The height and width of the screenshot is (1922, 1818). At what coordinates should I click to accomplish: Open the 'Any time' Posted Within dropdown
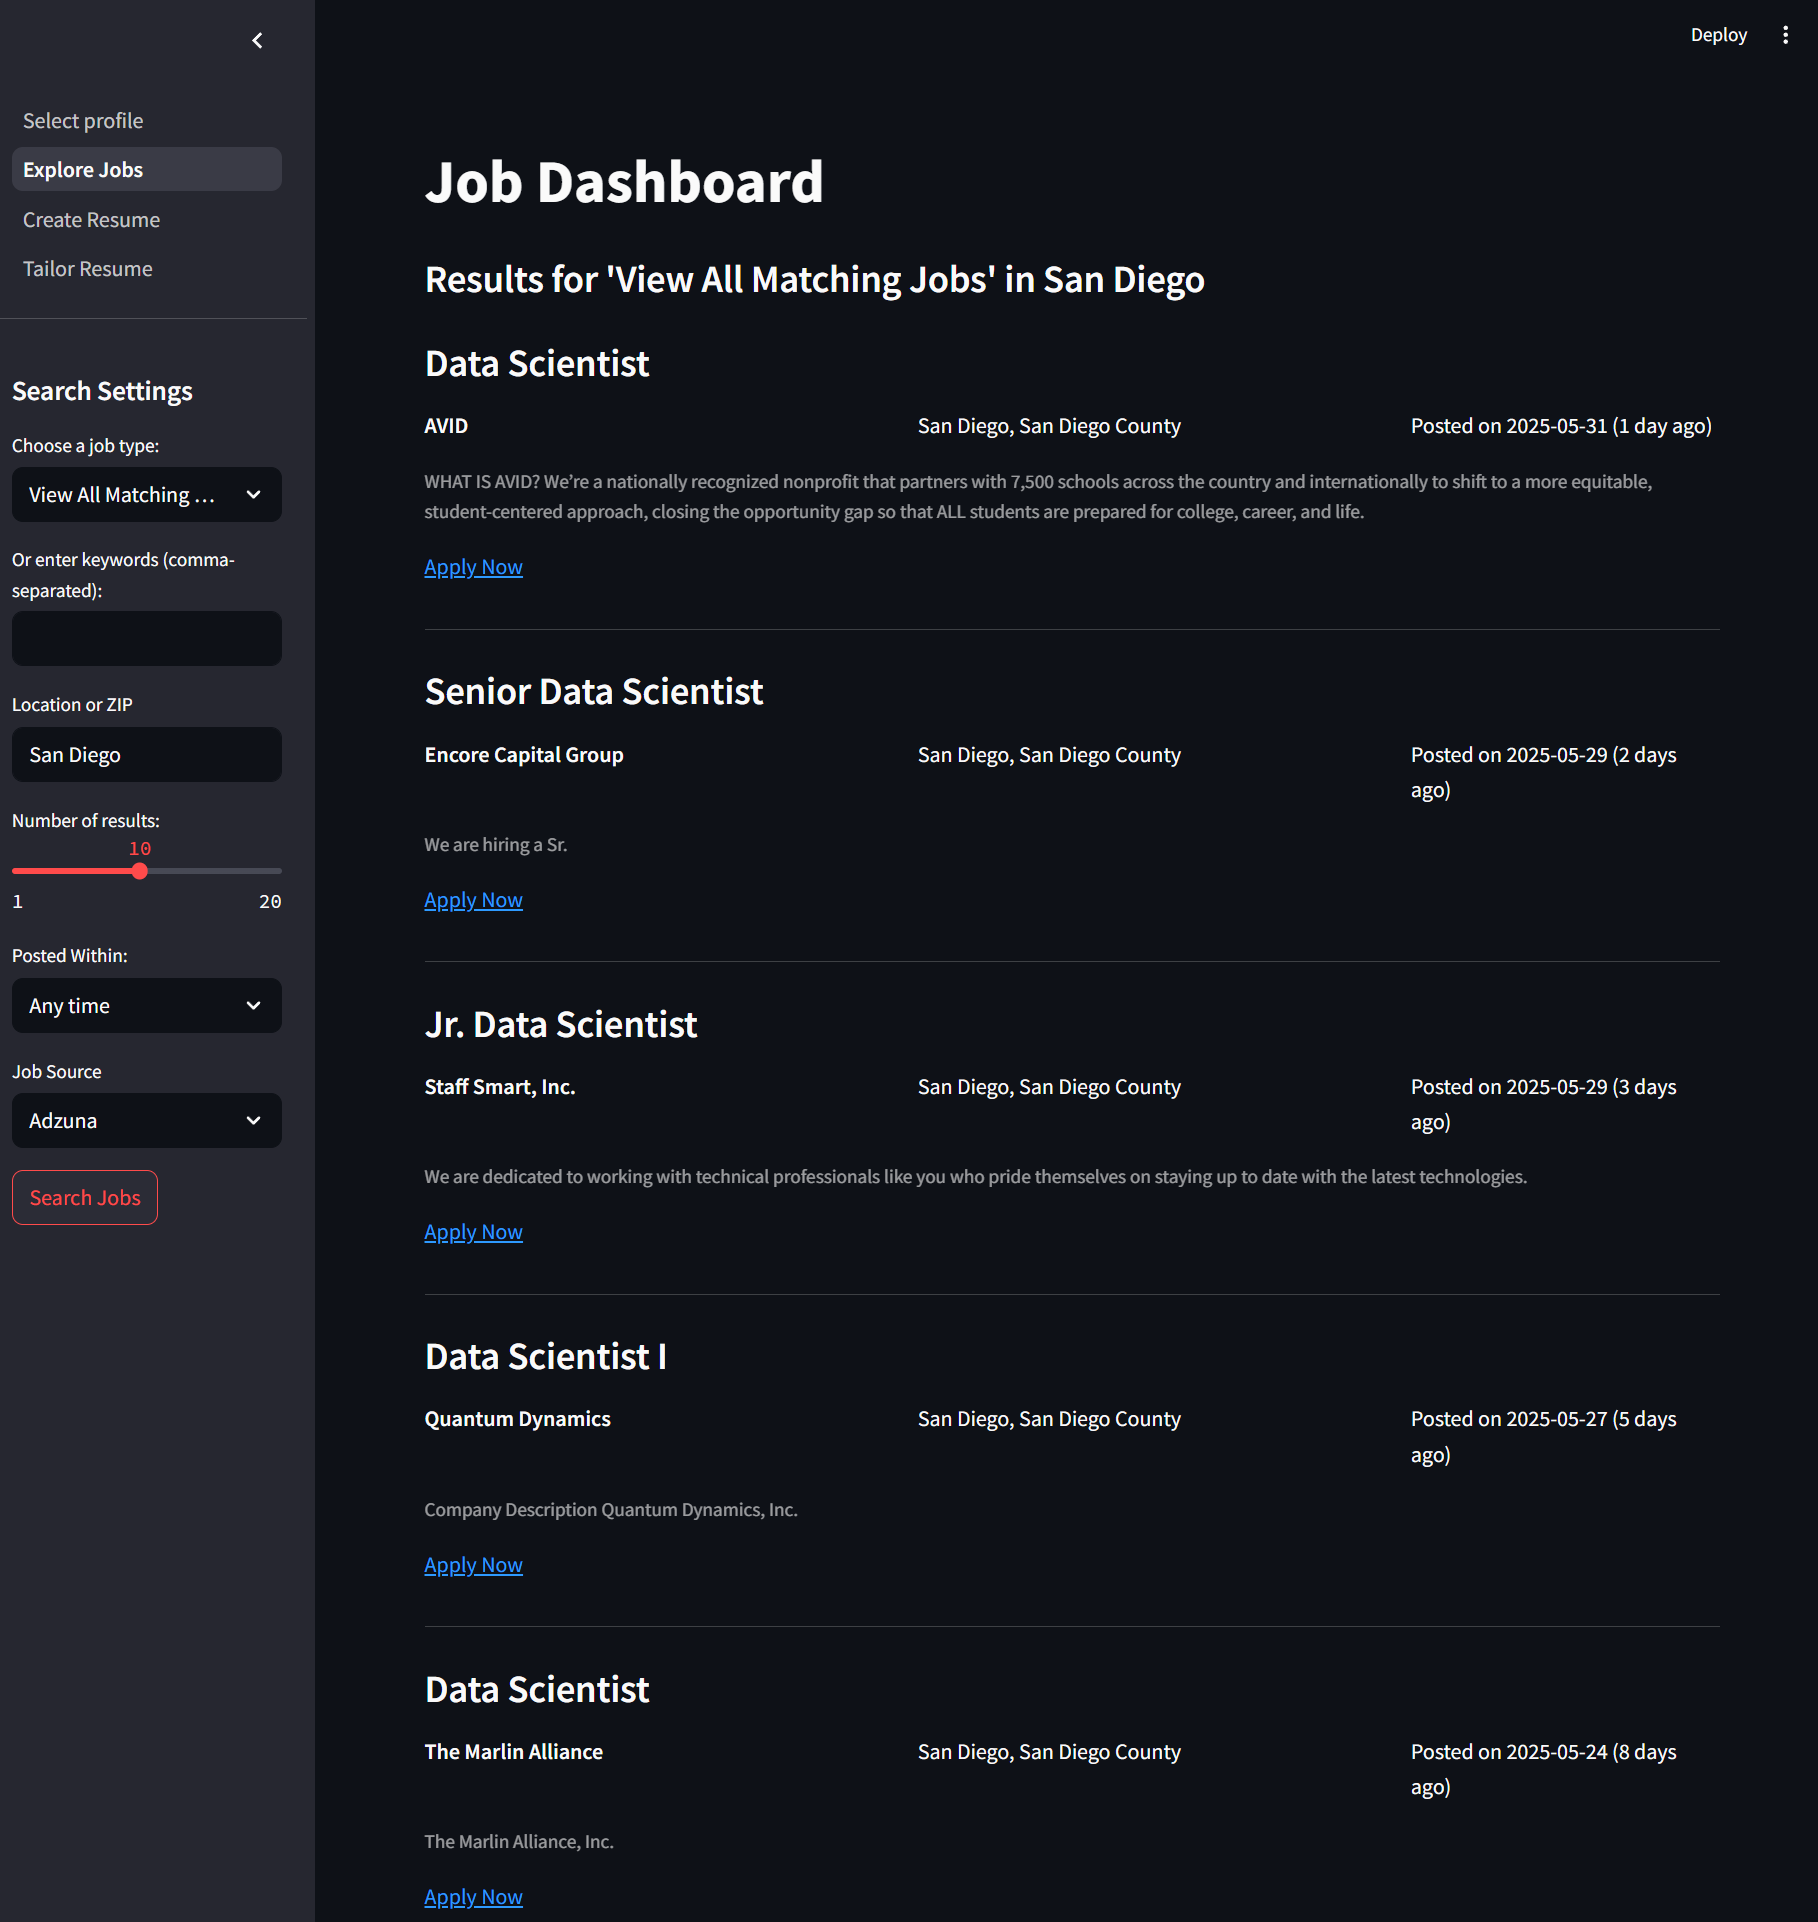pyautogui.click(x=146, y=1005)
